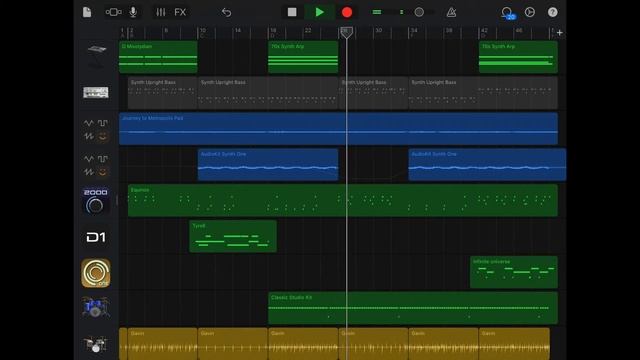Select the Classic Studio Kit region
Screen dimensions: 640x360
pos(413,308)
